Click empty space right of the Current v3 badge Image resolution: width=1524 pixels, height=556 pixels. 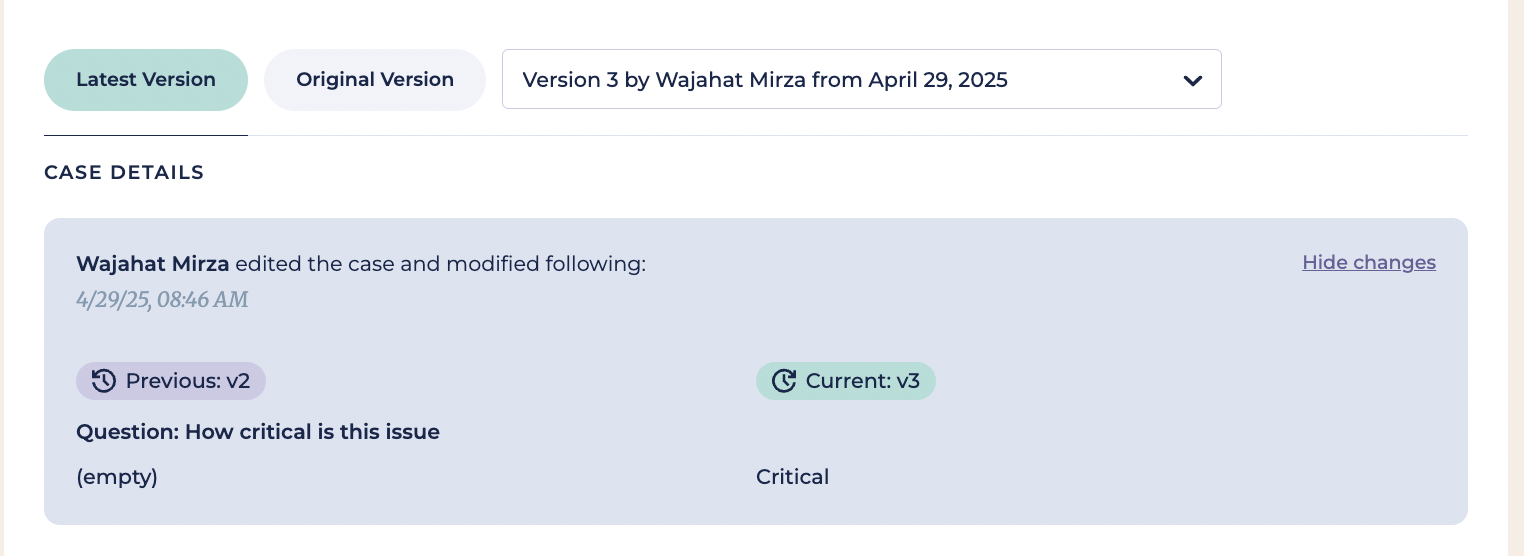[x=1150, y=381]
